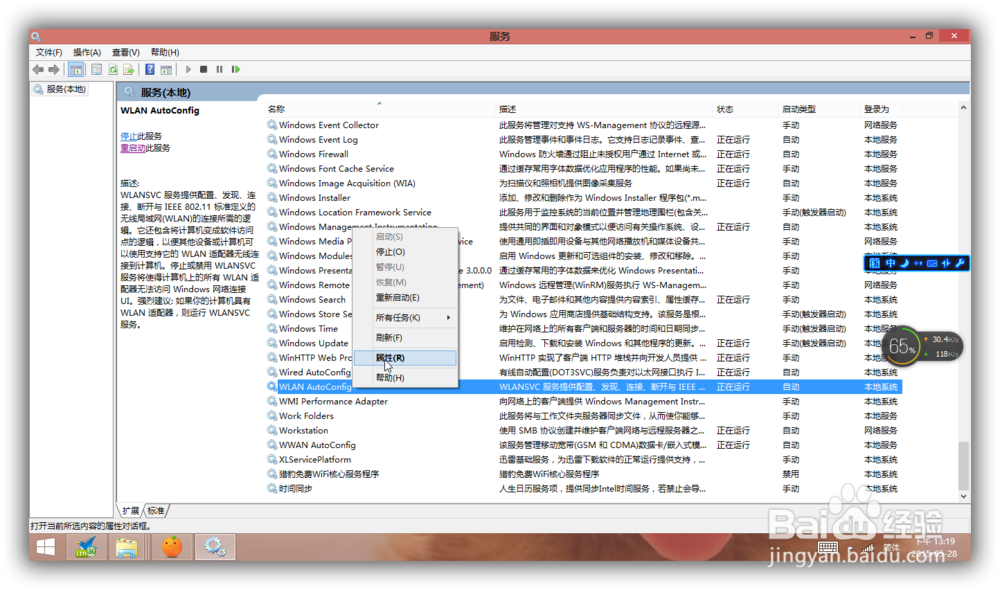
Task: Click the green Refresh toolbar icon
Action: coord(113,70)
